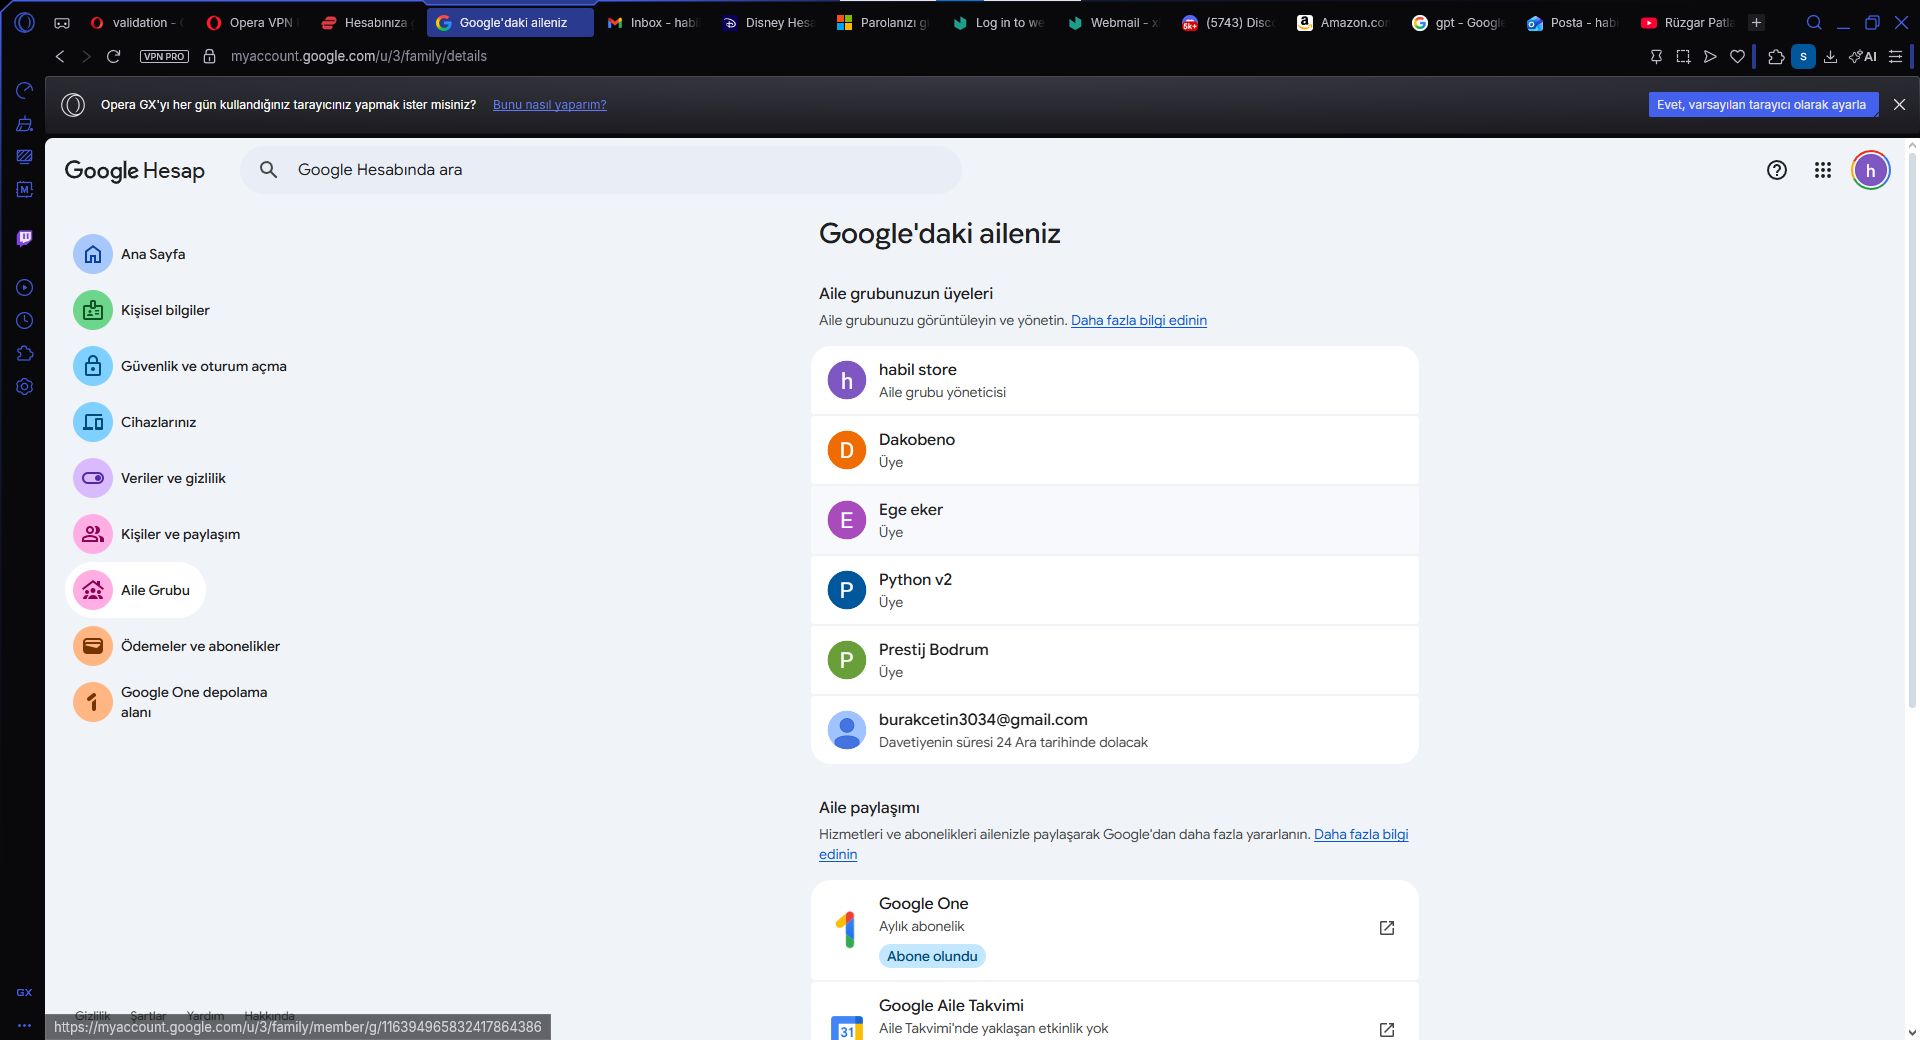The image size is (1920, 1040).
Task: Open Ödemeler ve abonelikler section
Action: pos(177,646)
